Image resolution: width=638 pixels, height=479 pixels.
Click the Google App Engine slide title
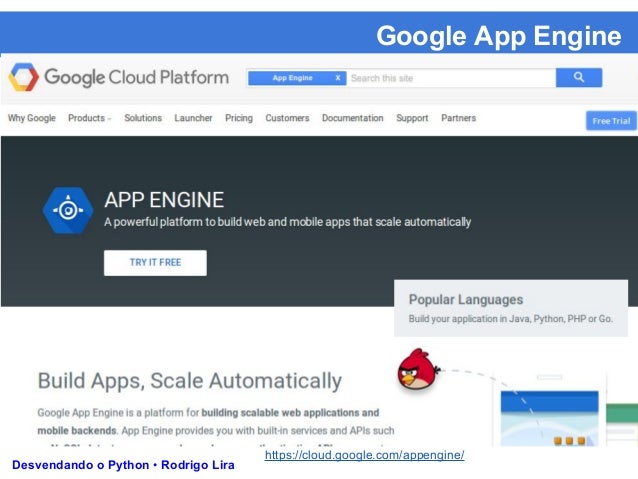coord(499,36)
